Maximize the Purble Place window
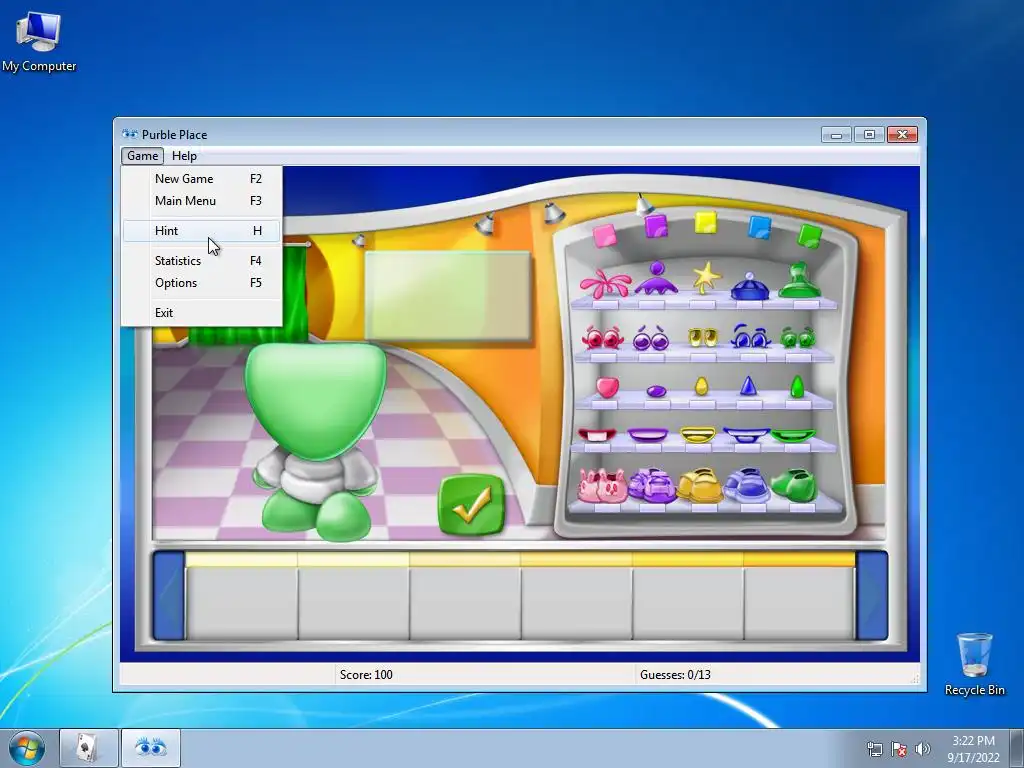This screenshot has height=768, width=1024. 869,135
